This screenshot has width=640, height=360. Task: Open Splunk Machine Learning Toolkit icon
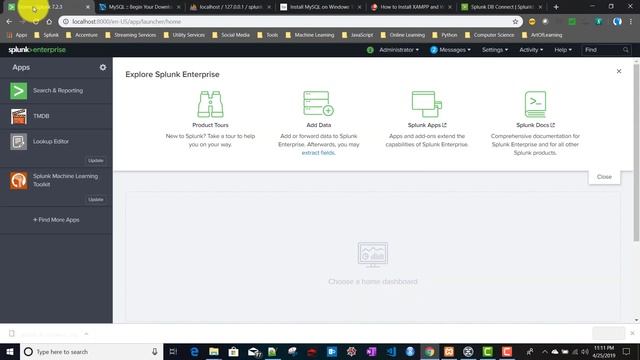[x=19, y=180]
